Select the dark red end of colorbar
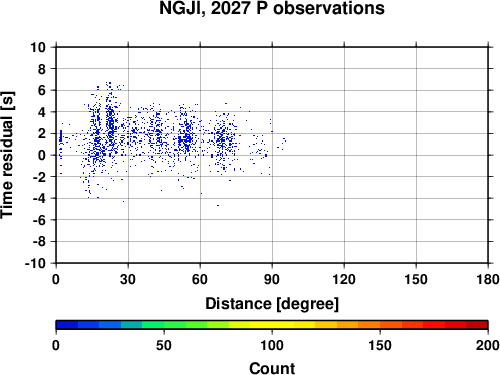This screenshot has height=375, width=500. 477,325
